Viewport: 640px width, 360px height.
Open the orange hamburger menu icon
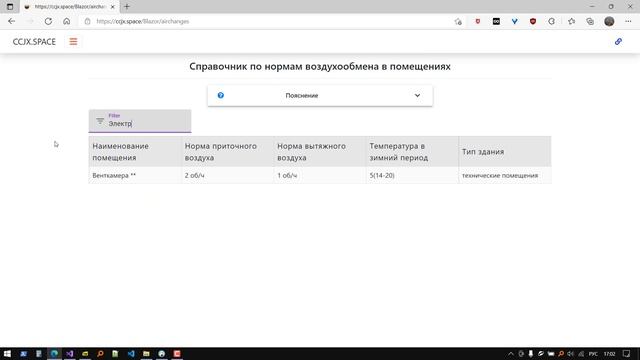(73, 42)
